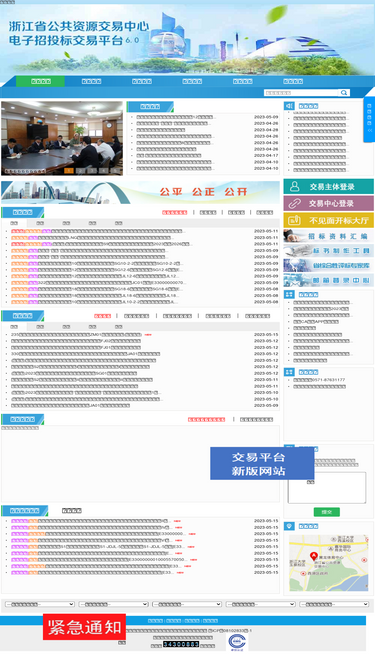Click the panel icon above phone number 0571-87631177
The width and height of the screenshot is (375, 667).
(289, 372)
